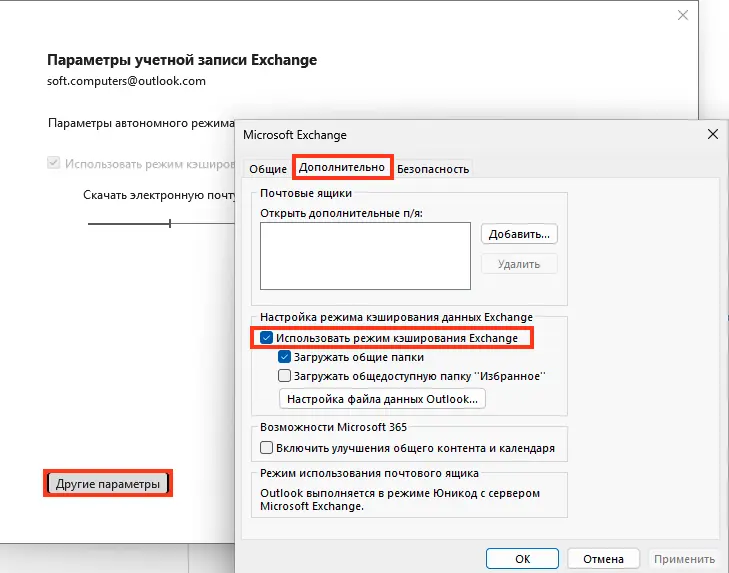This screenshot has height=573, width=729.
Task: Open the Дополнительно tab
Action: (342, 167)
